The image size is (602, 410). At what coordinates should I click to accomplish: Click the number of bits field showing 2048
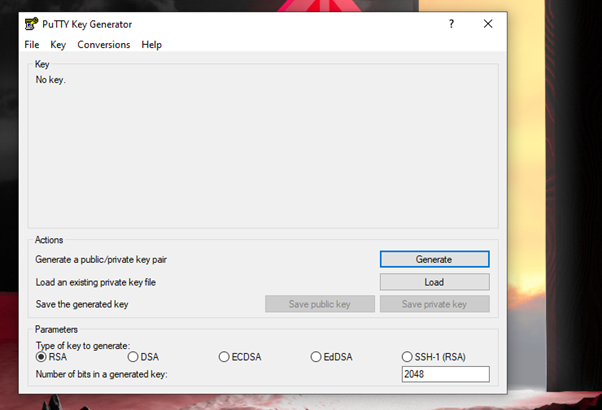coord(446,374)
